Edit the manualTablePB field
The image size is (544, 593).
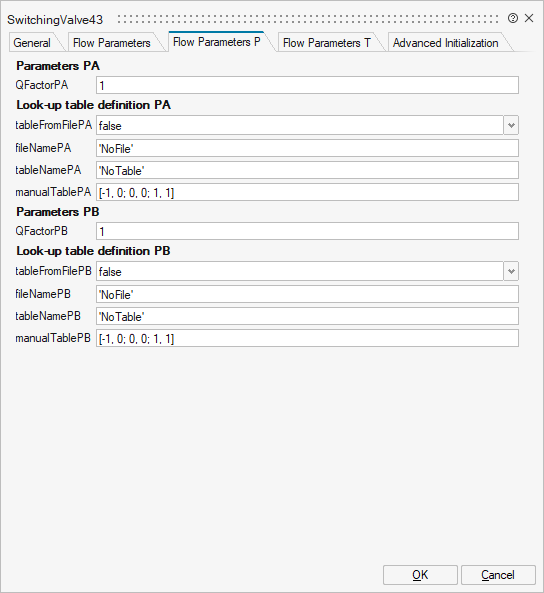pos(307,338)
